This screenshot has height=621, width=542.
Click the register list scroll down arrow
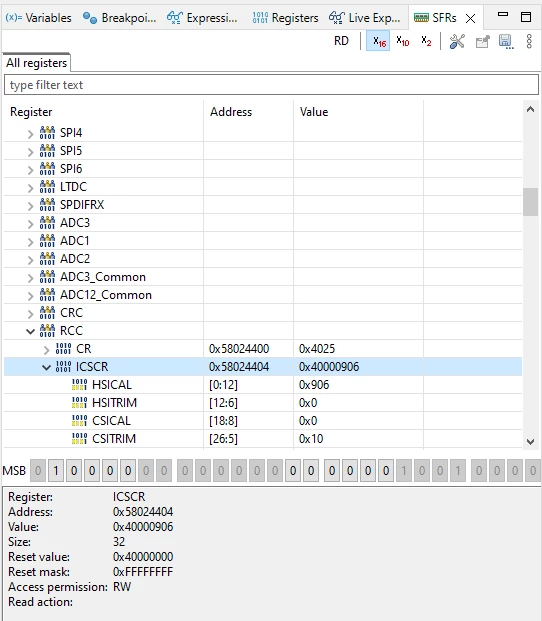point(531,441)
